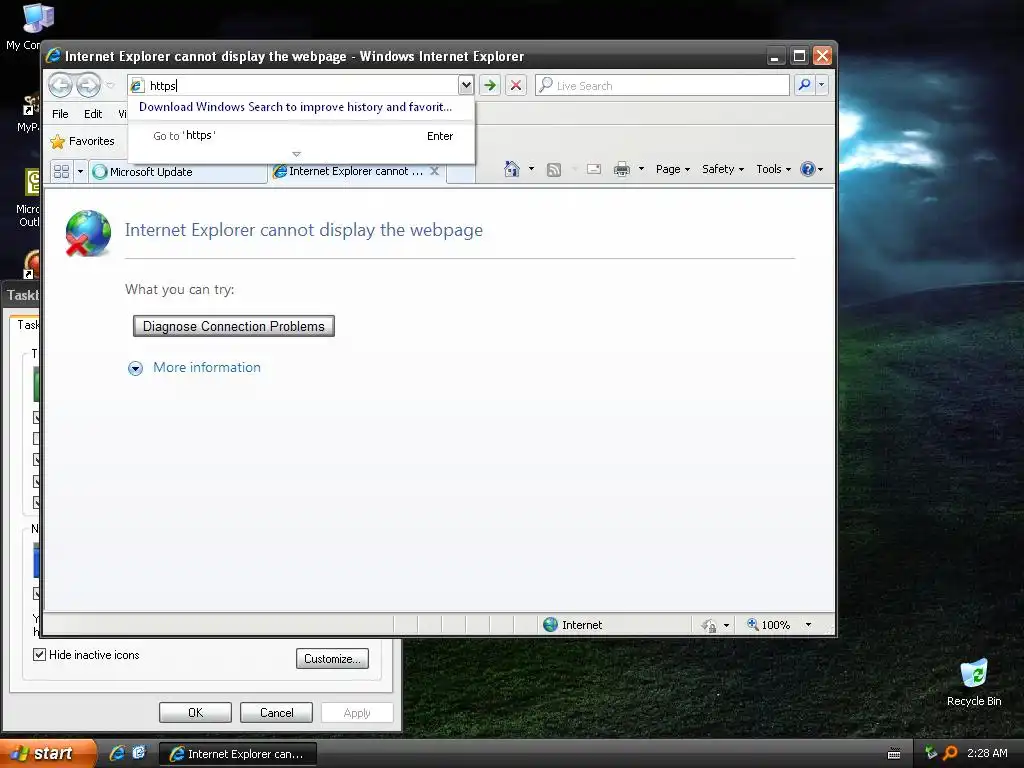
Task: Click the Back navigation arrow
Action: point(61,86)
